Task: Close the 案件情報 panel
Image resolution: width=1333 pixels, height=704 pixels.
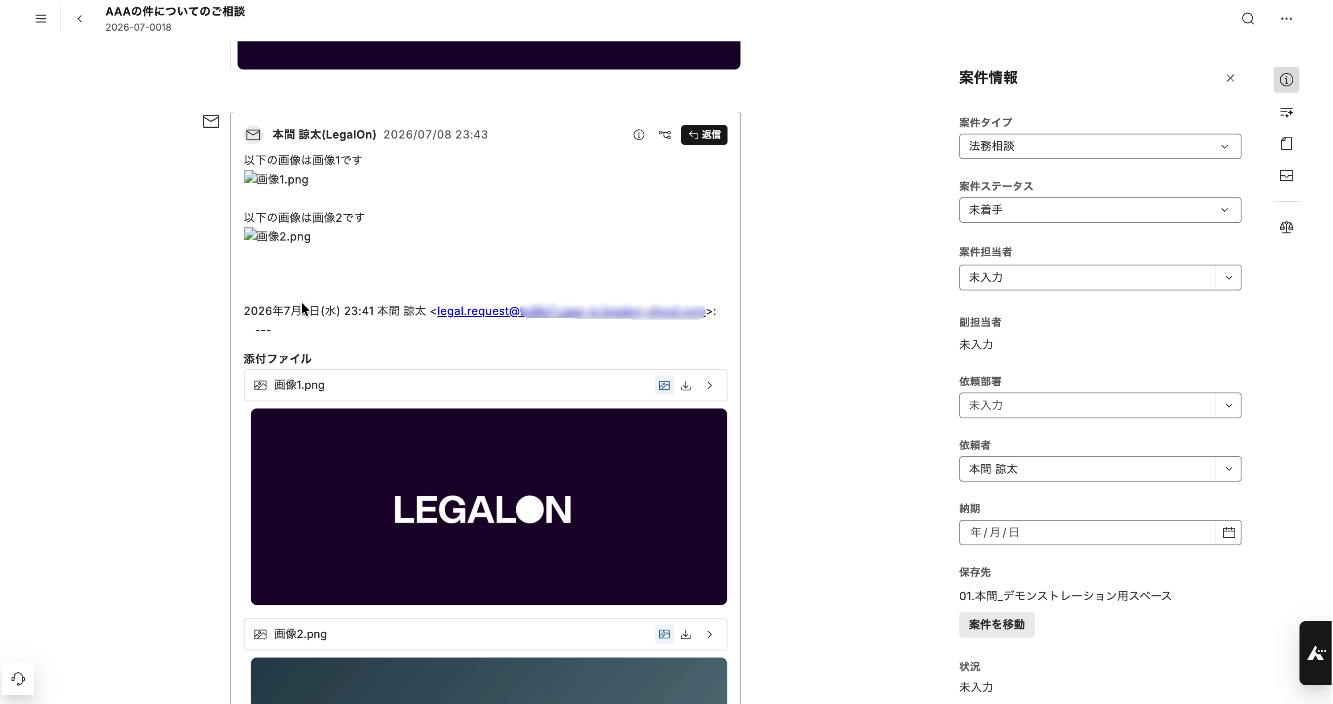Action: [1230, 78]
